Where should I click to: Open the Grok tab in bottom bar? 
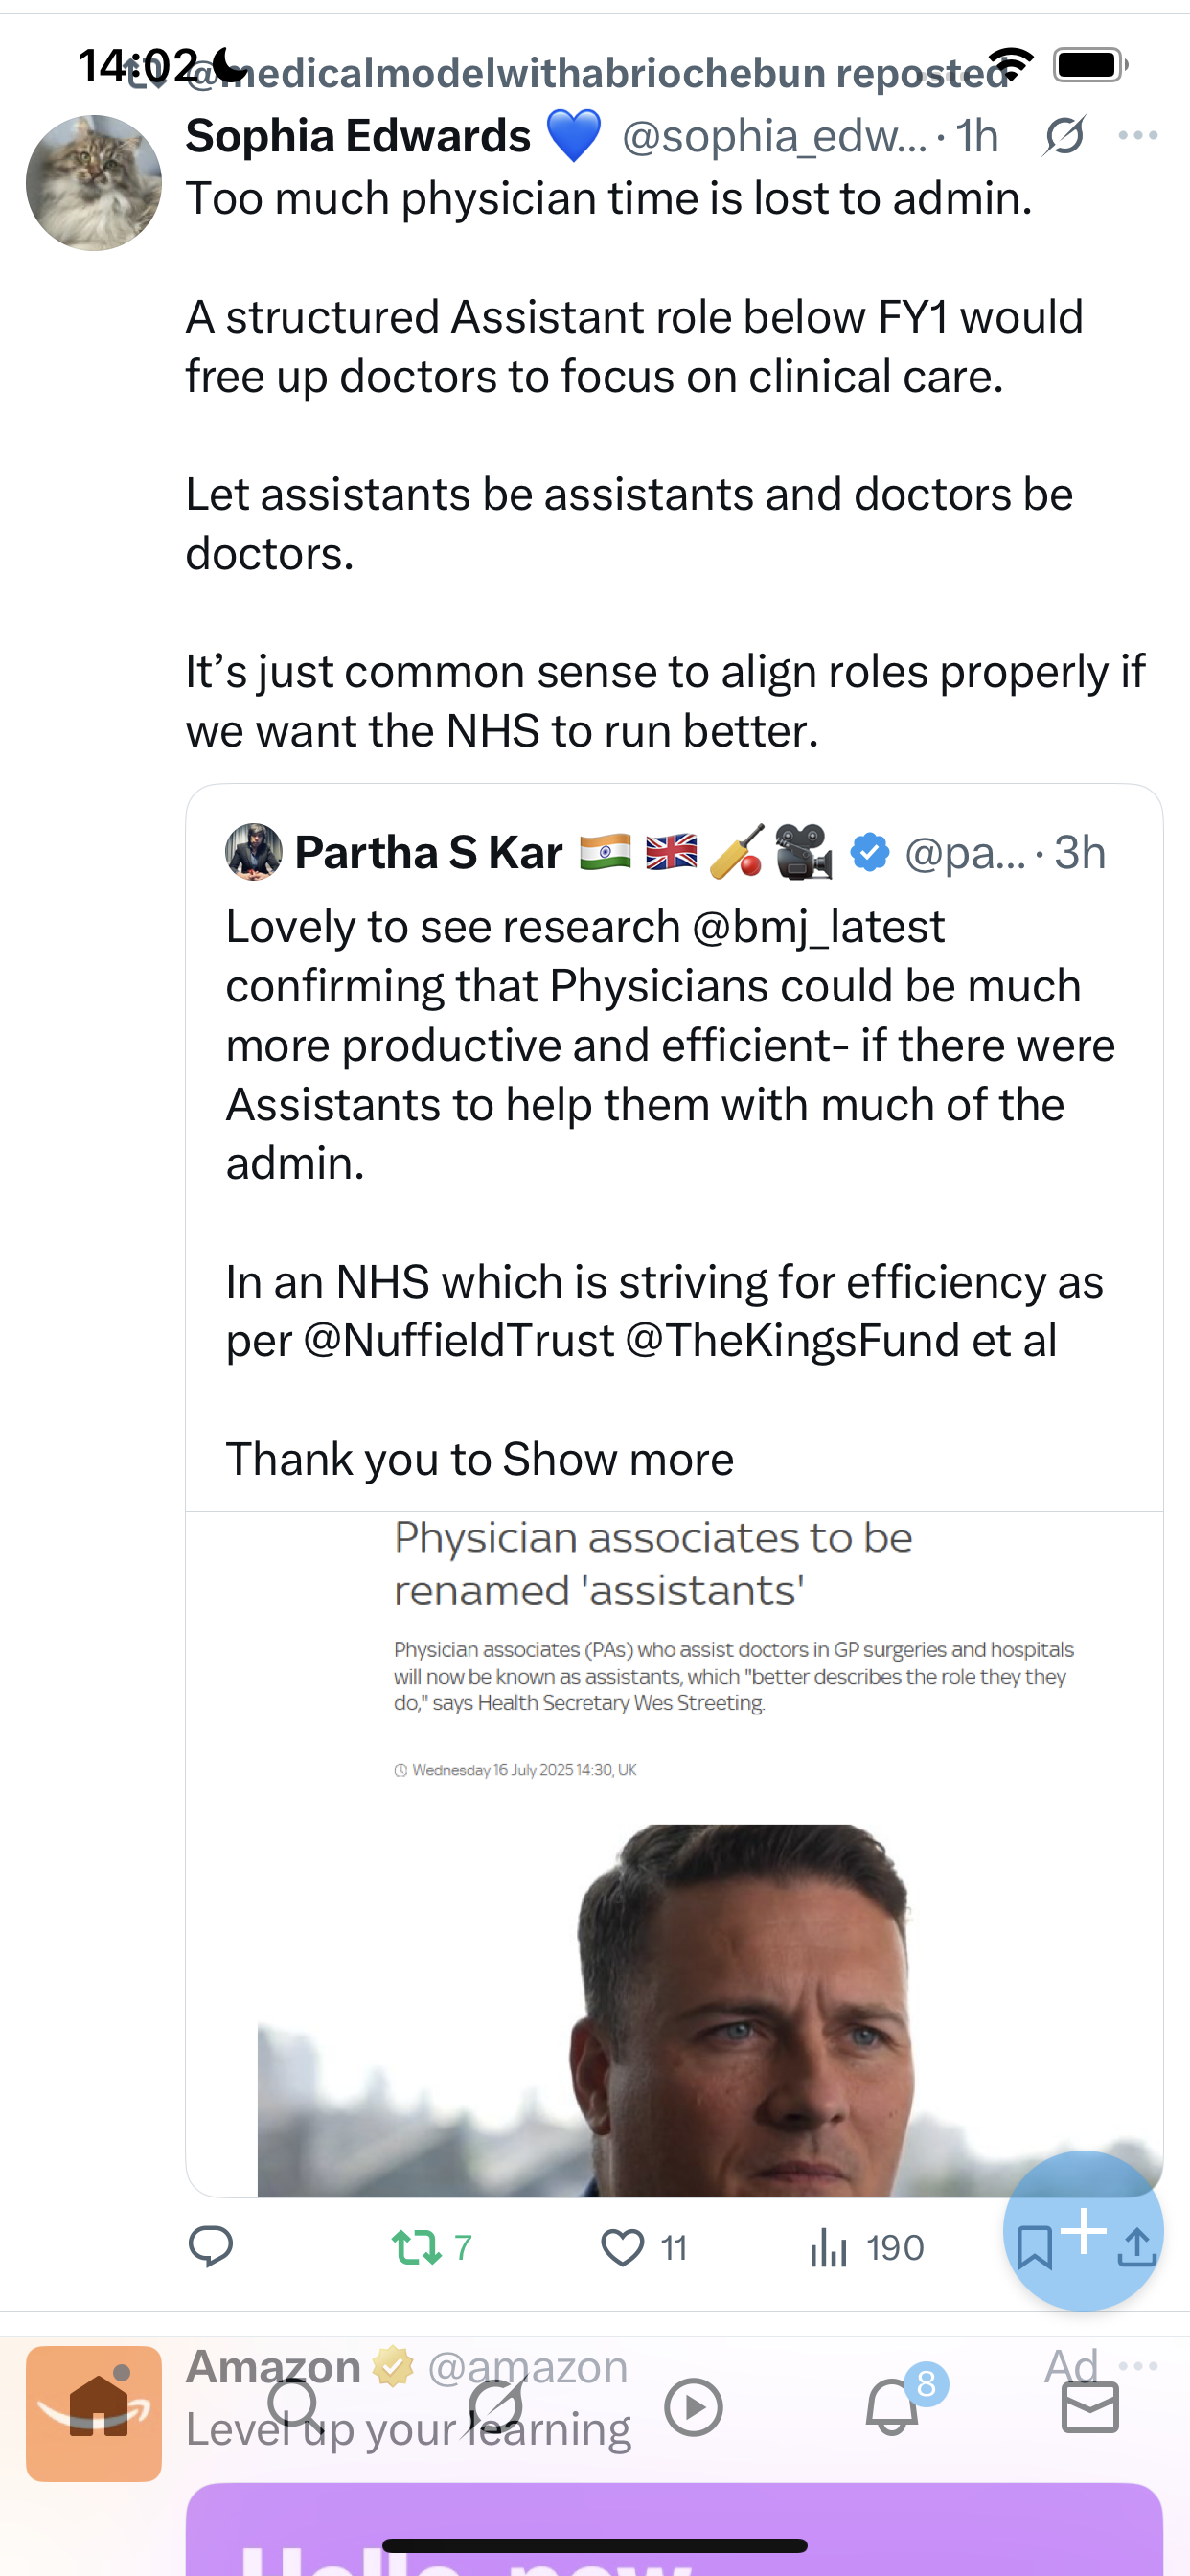[x=495, y=2406]
